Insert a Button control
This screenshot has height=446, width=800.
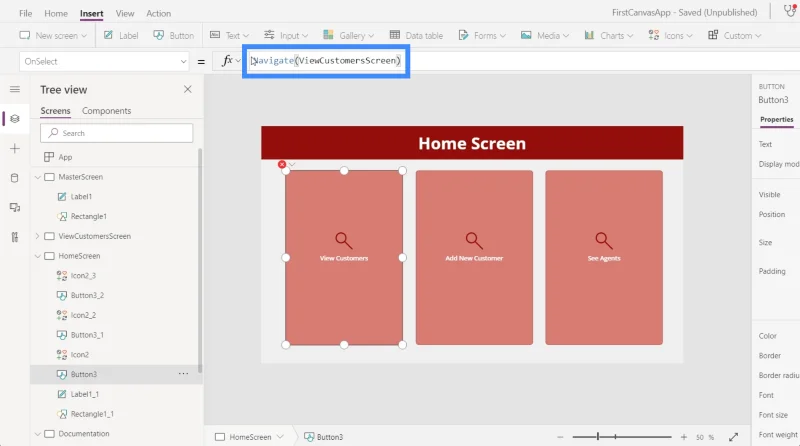[174, 35]
